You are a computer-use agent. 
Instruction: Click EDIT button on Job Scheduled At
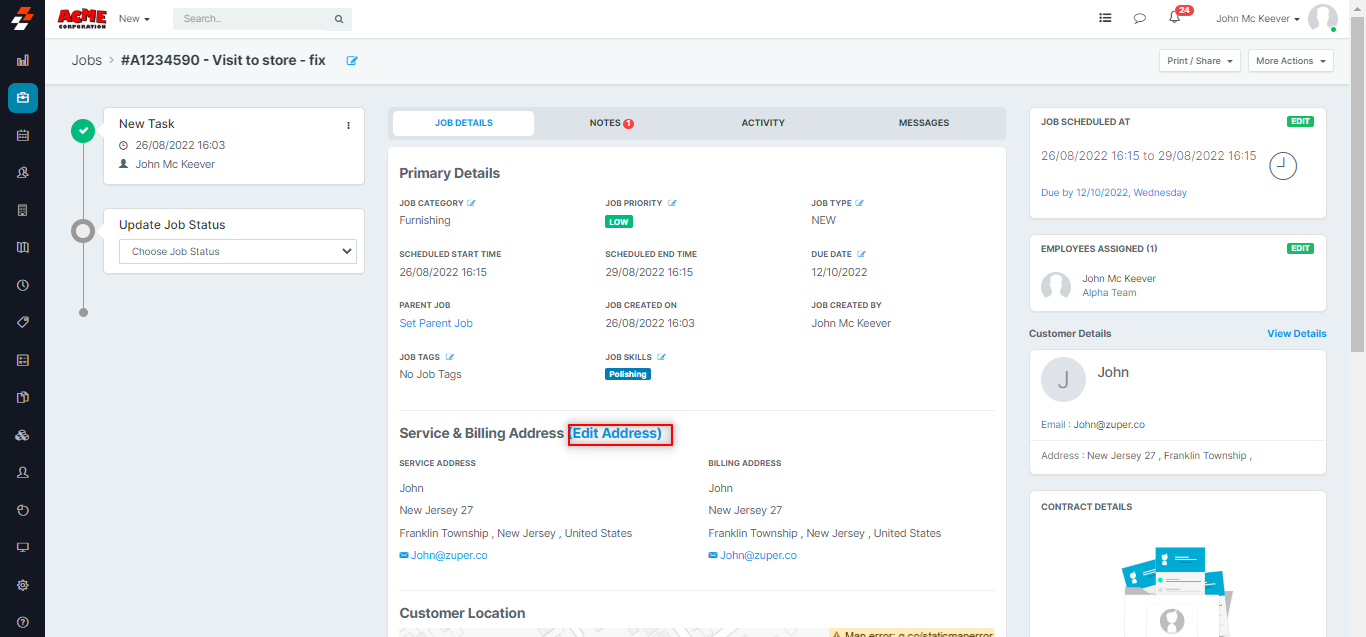pyautogui.click(x=1300, y=121)
